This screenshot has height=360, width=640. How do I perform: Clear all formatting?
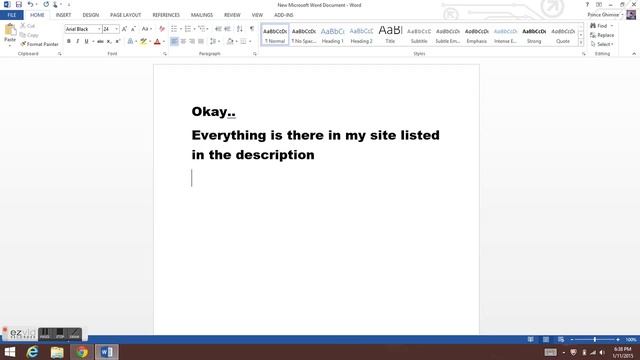click(x=162, y=29)
